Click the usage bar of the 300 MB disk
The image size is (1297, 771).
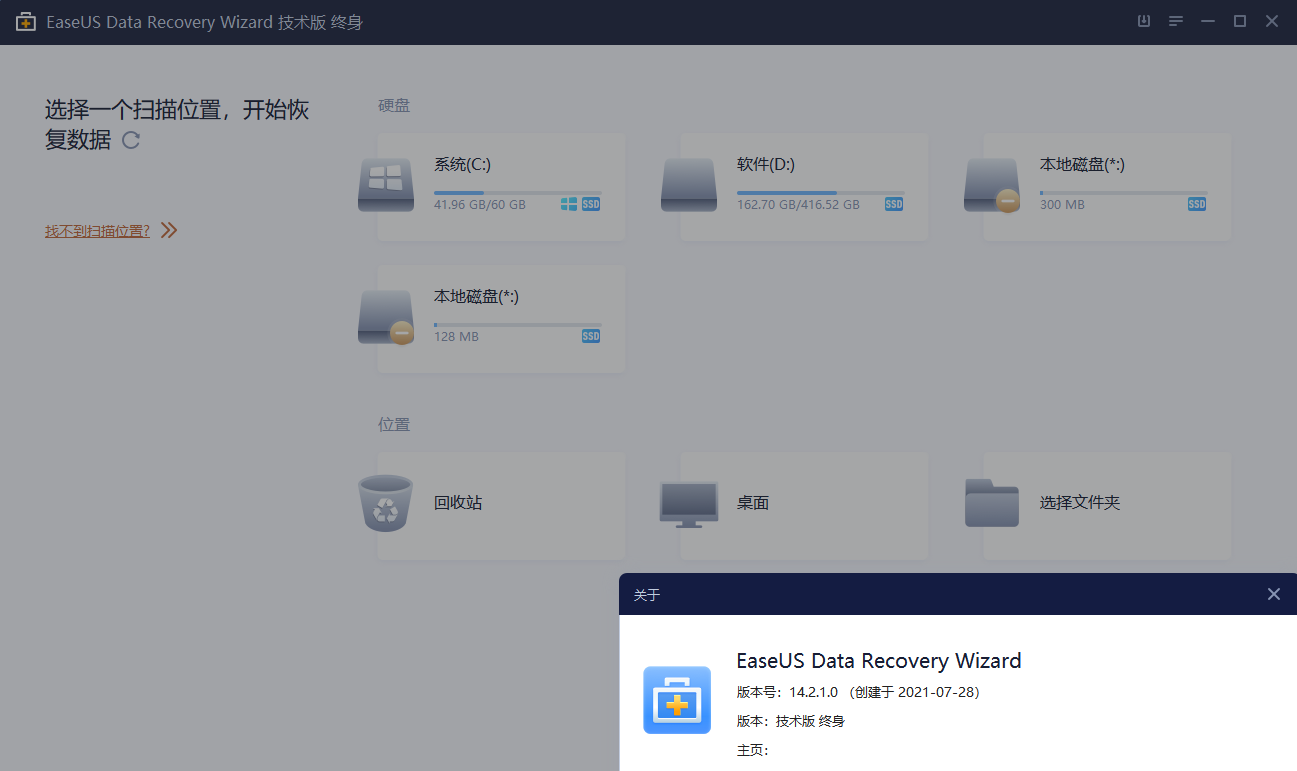1123,193
